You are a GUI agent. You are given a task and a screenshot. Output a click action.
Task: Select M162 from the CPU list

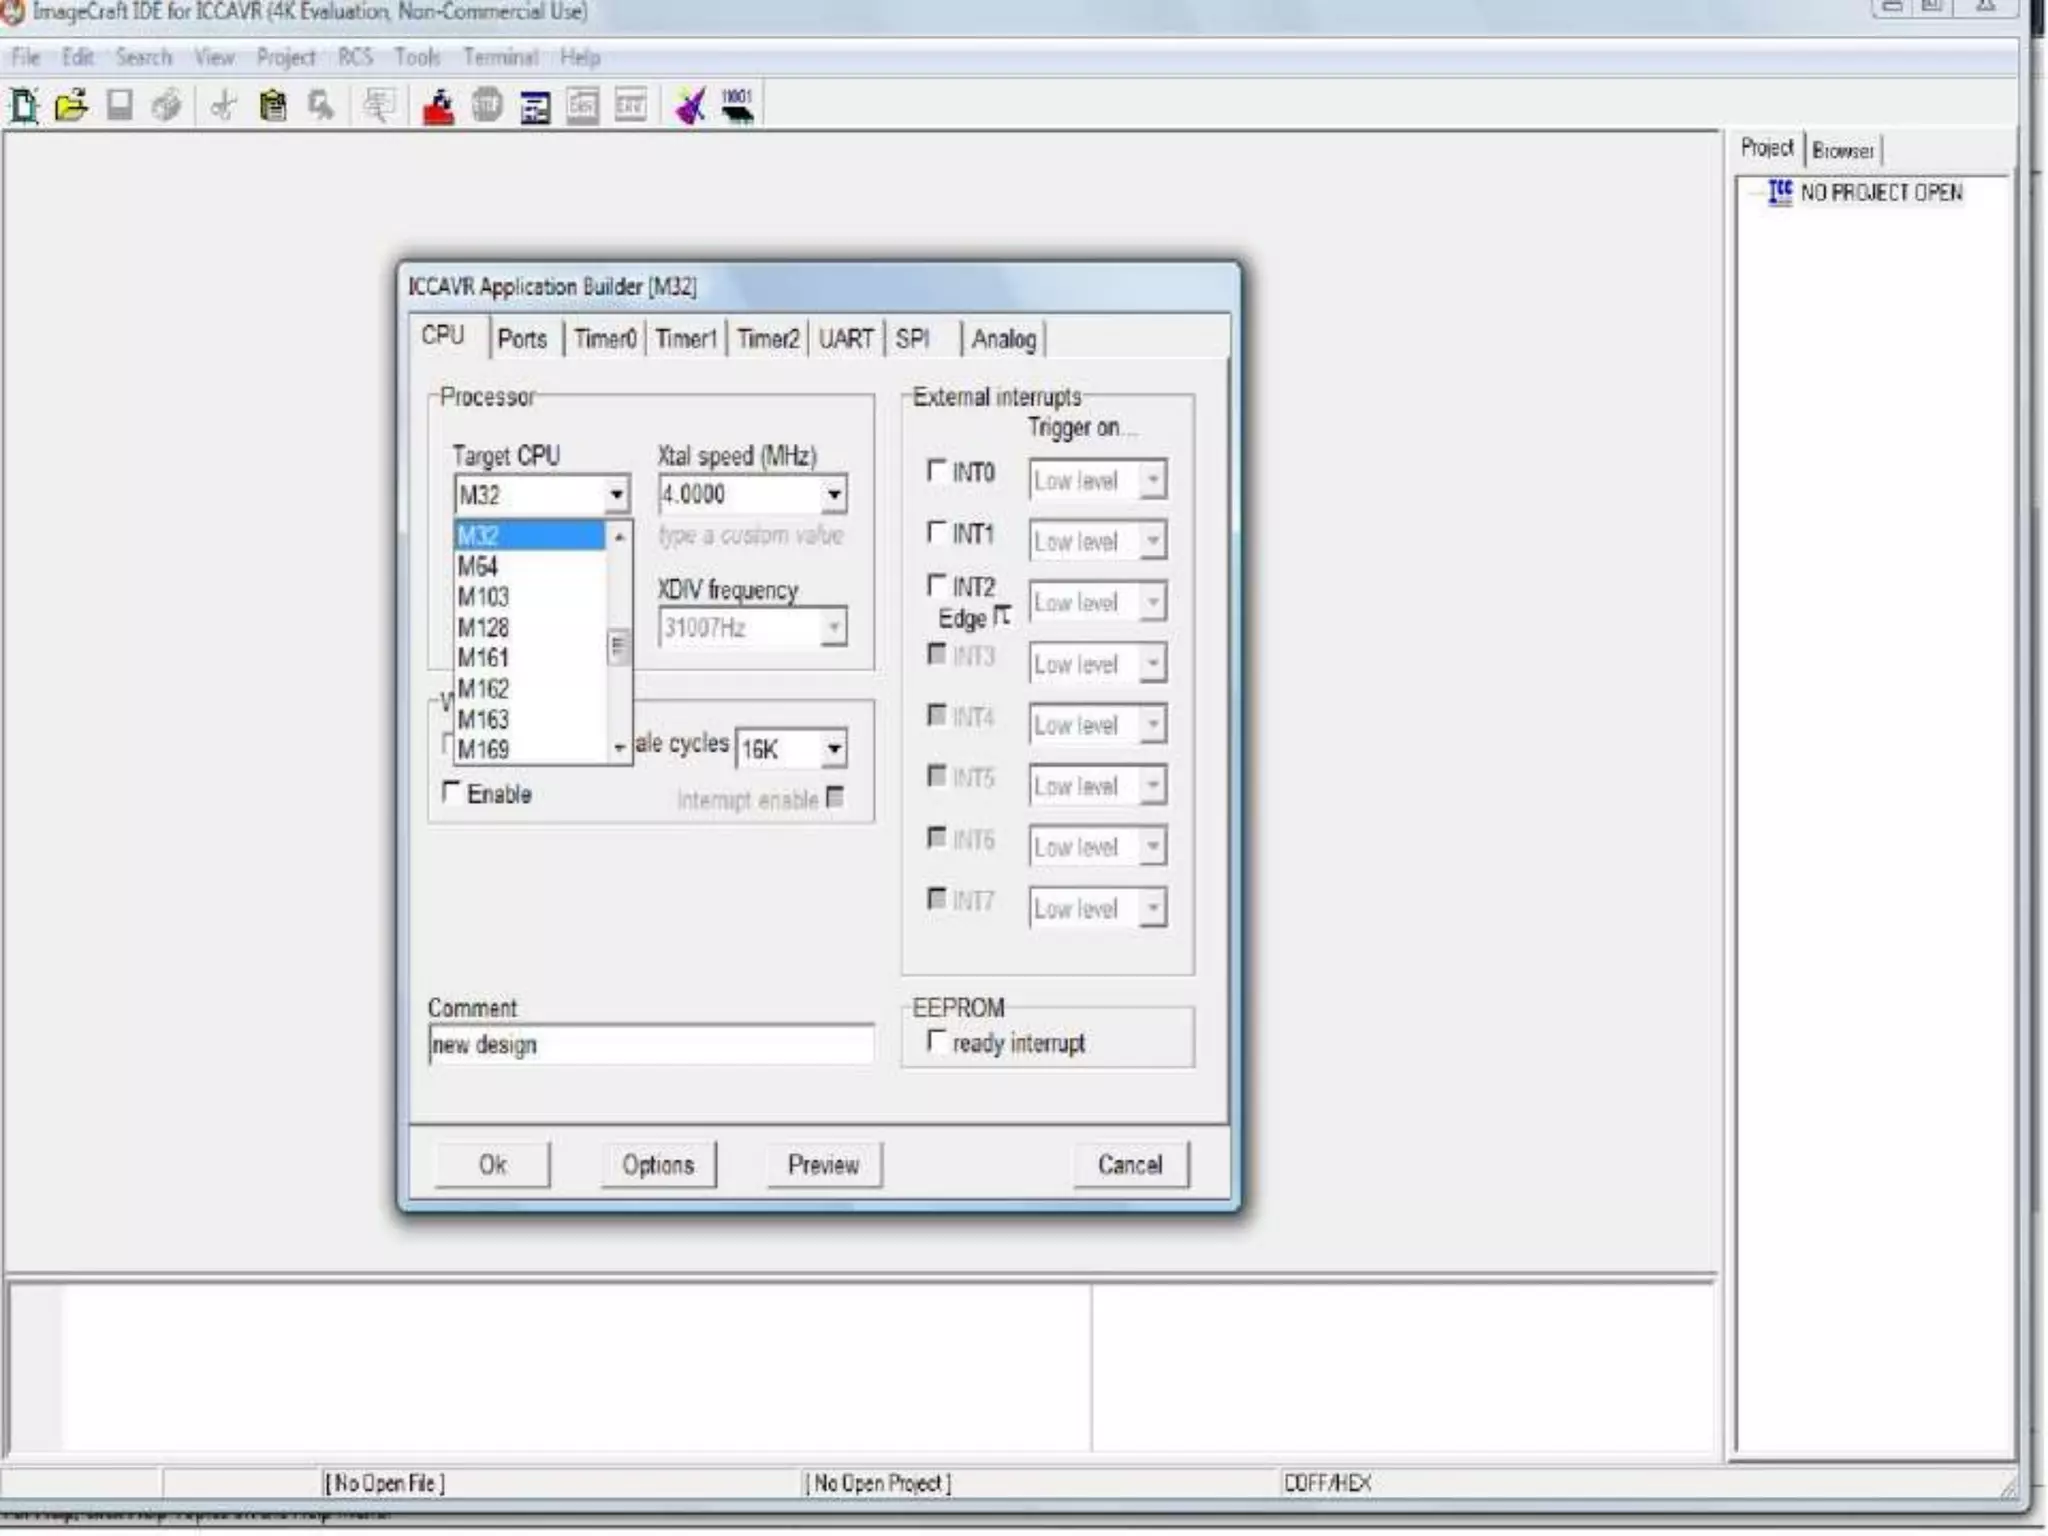coord(530,689)
